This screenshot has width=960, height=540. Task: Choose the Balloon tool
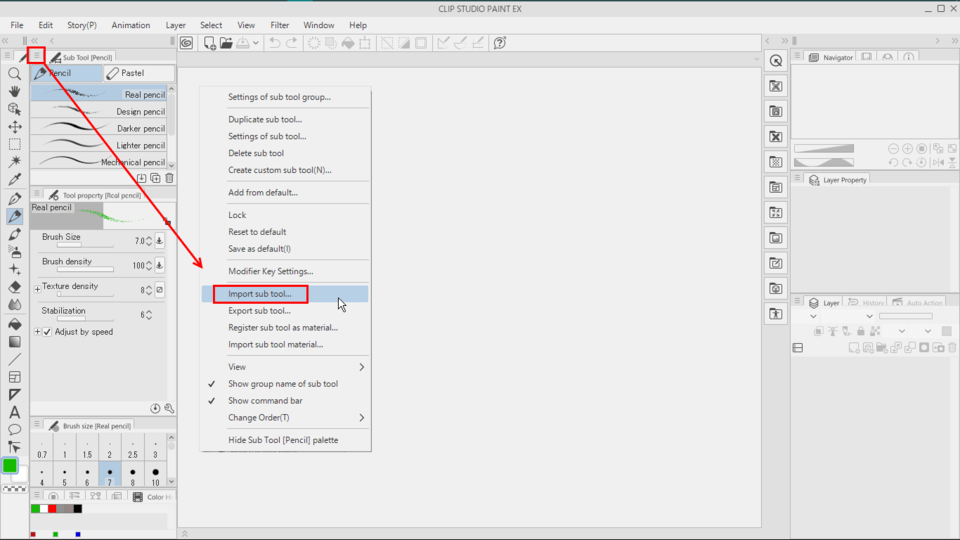(x=15, y=429)
